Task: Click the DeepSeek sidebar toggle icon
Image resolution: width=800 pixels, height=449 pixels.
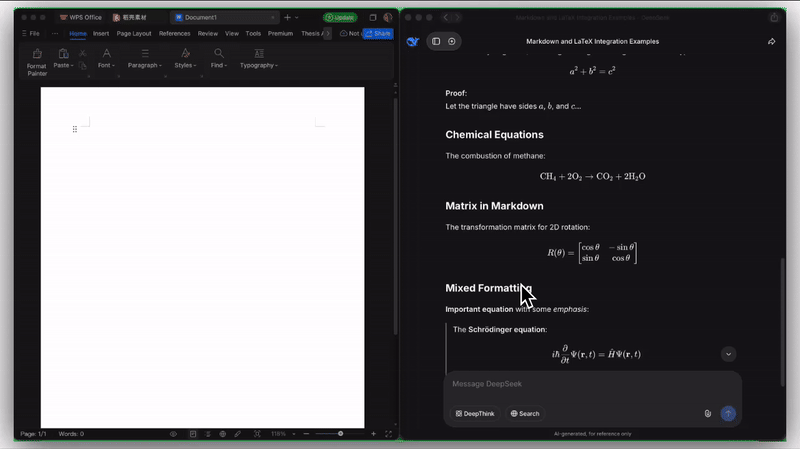Action: point(436,41)
